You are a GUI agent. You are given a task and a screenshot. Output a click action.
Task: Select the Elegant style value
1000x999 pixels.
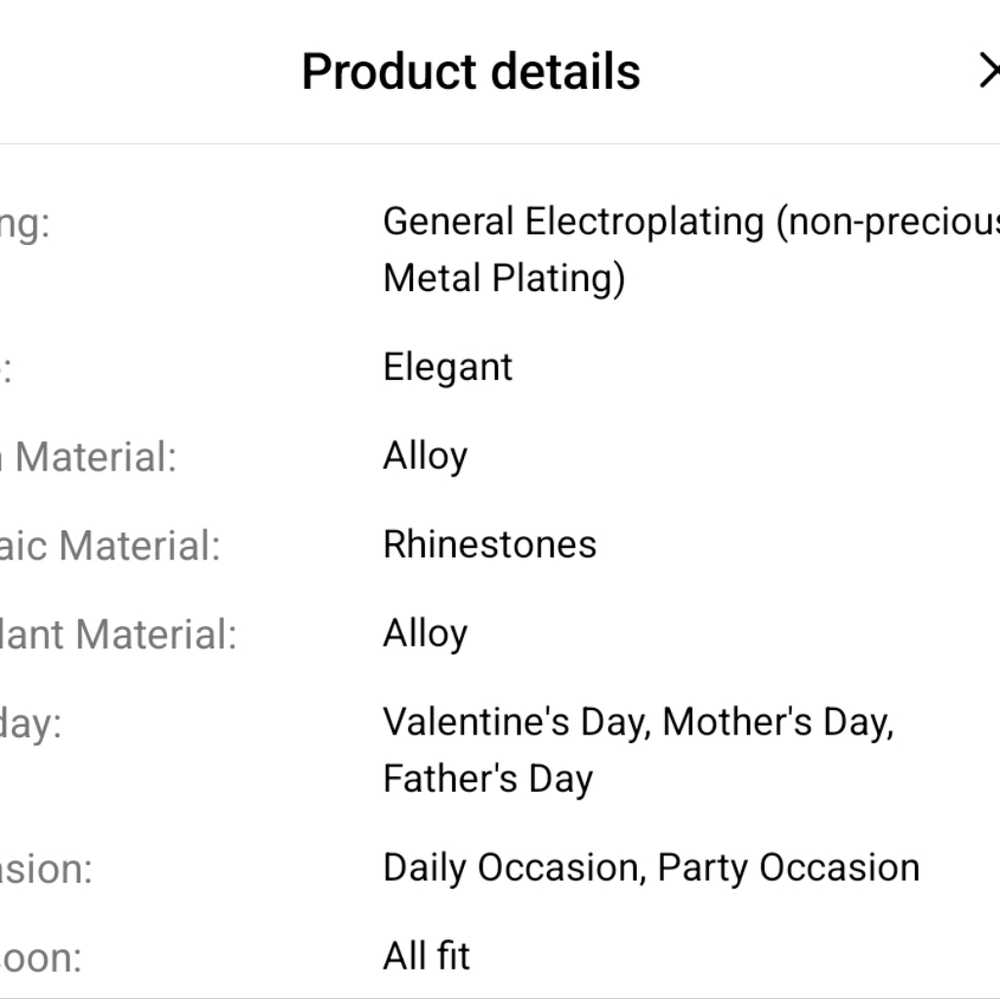[448, 367]
